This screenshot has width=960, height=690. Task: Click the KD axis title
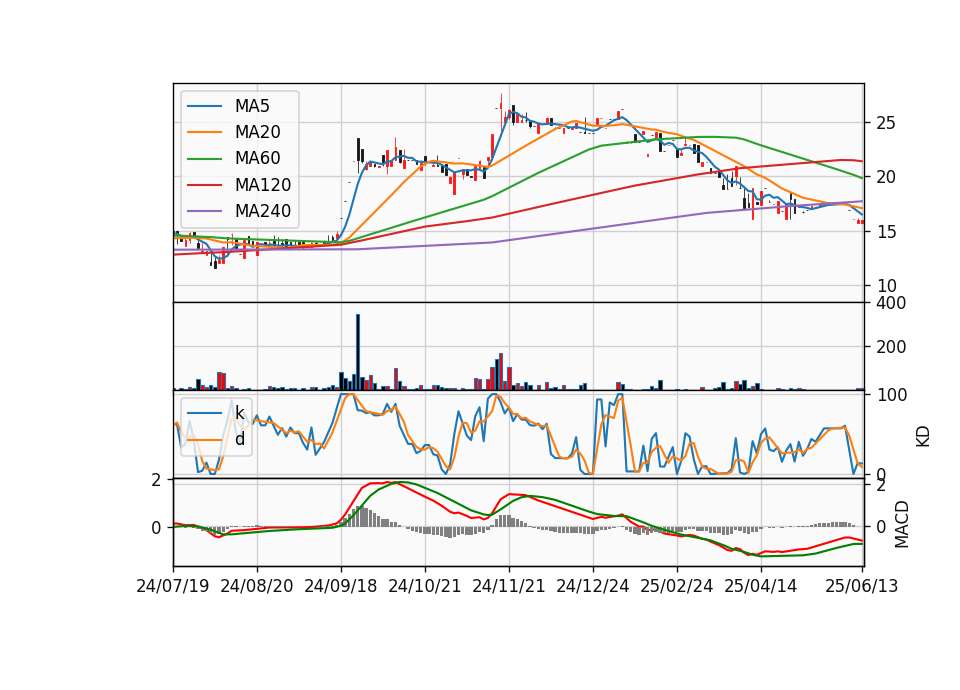click(923, 437)
